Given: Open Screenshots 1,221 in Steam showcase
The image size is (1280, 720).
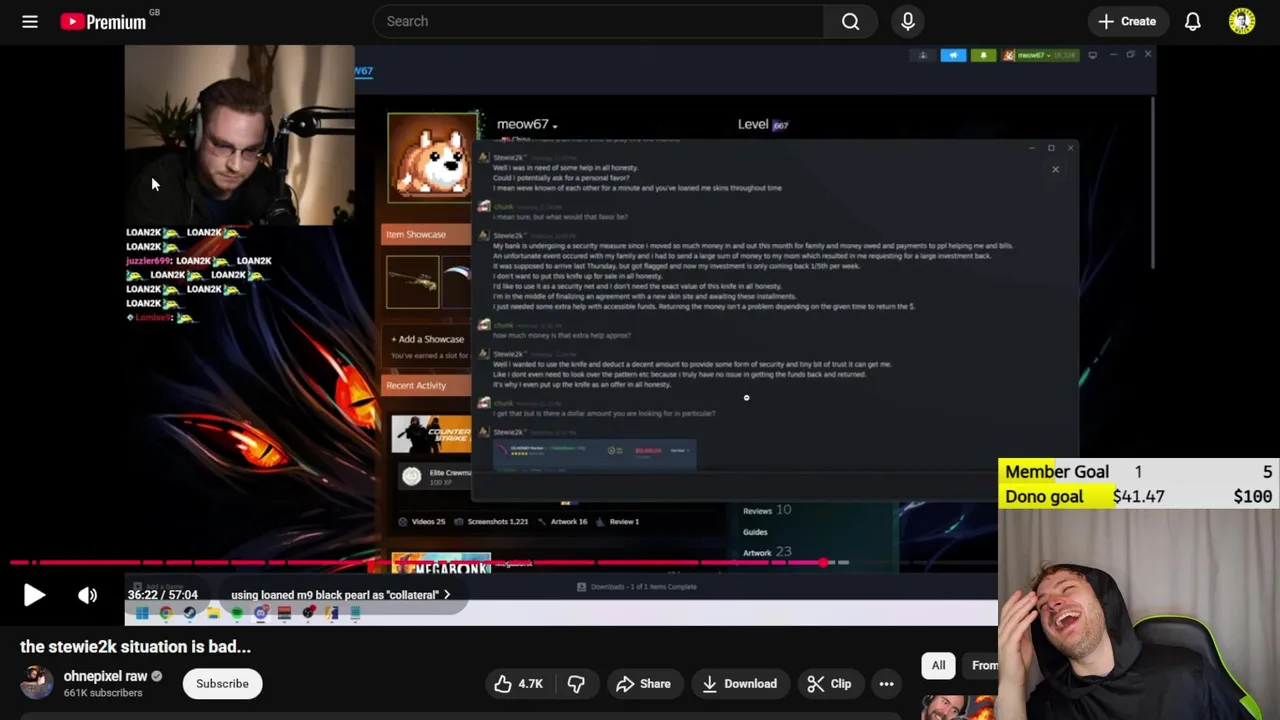Looking at the screenshot, I should 491,521.
